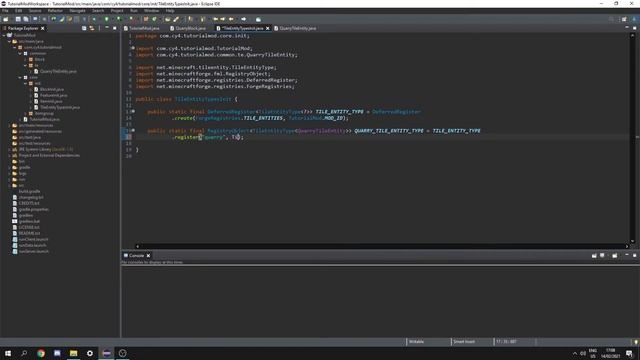Open the Source menu
The image size is (640, 360).
click(35, 11)
